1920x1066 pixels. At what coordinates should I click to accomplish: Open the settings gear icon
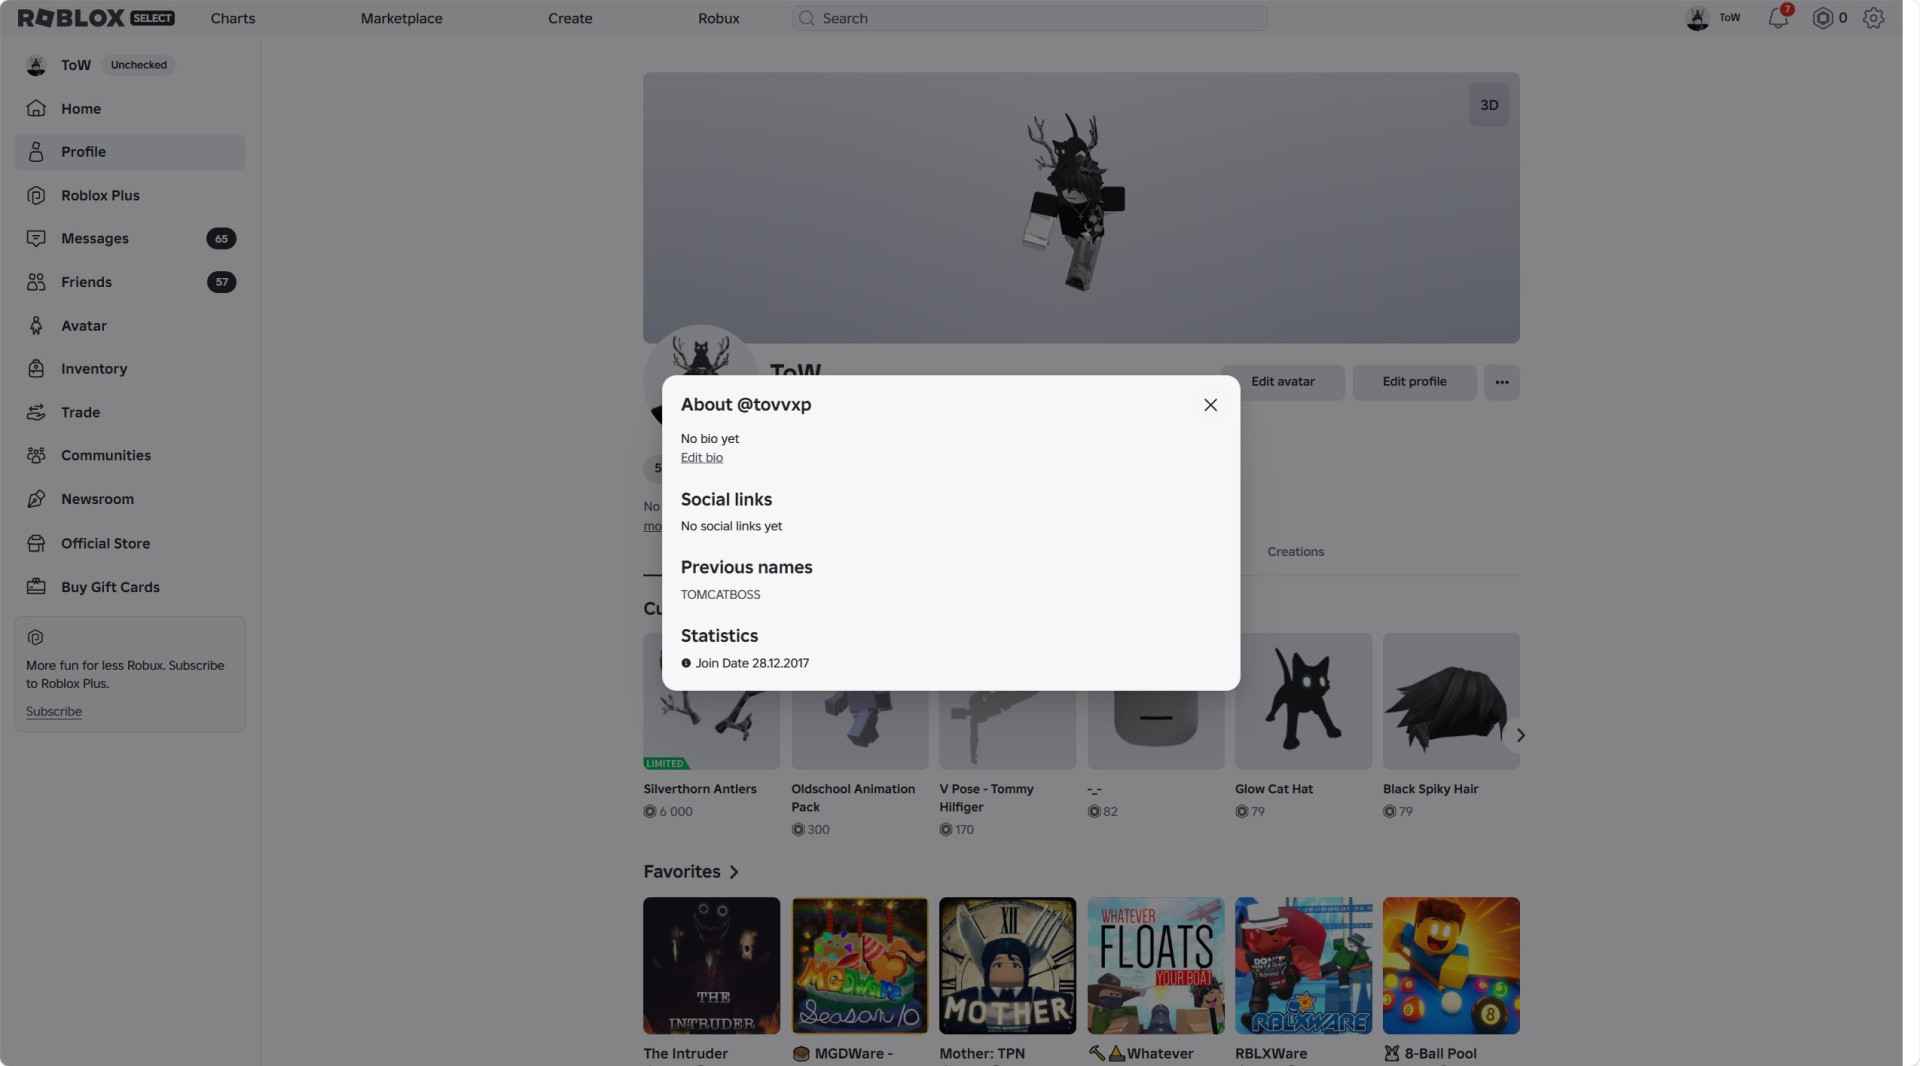(x=1874, y=18)
